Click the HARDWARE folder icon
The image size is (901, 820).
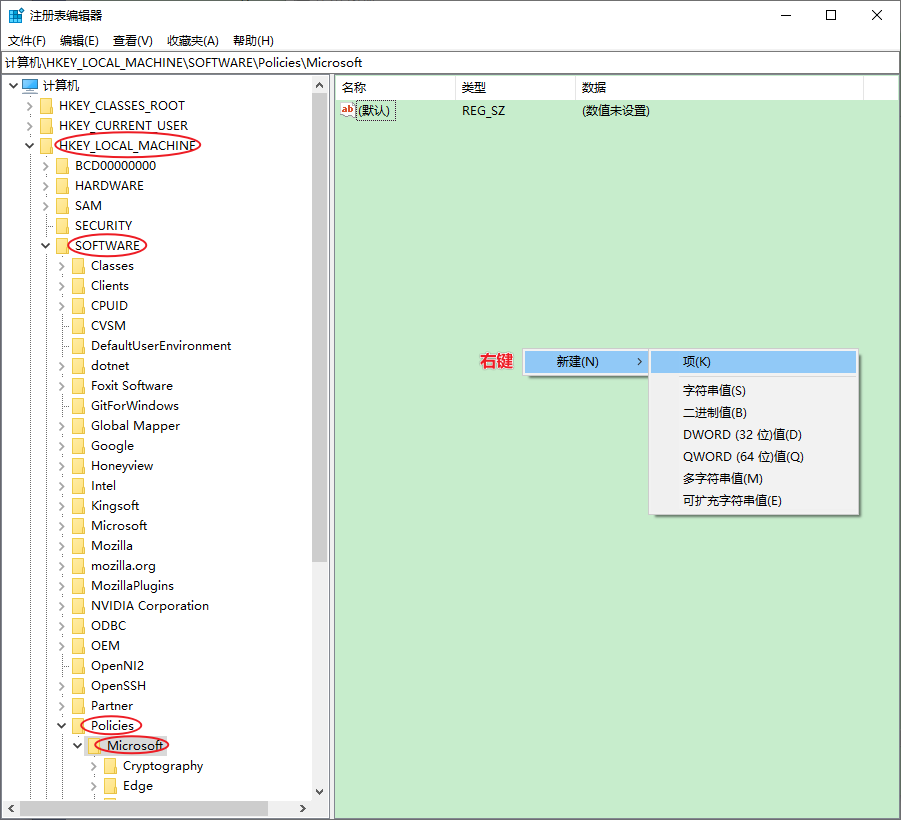point(63,186)
